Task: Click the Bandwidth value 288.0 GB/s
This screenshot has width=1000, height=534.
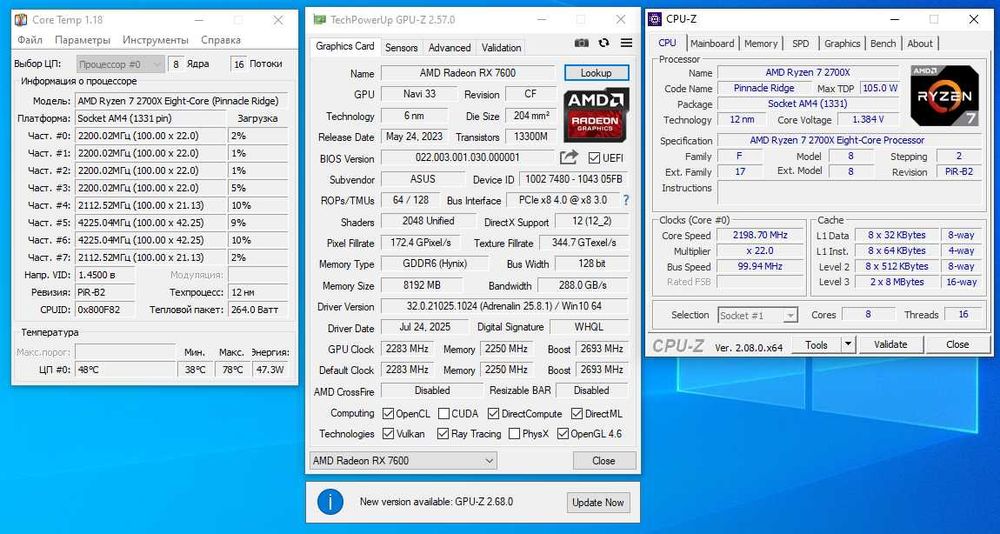Action: tap(583, 285)
